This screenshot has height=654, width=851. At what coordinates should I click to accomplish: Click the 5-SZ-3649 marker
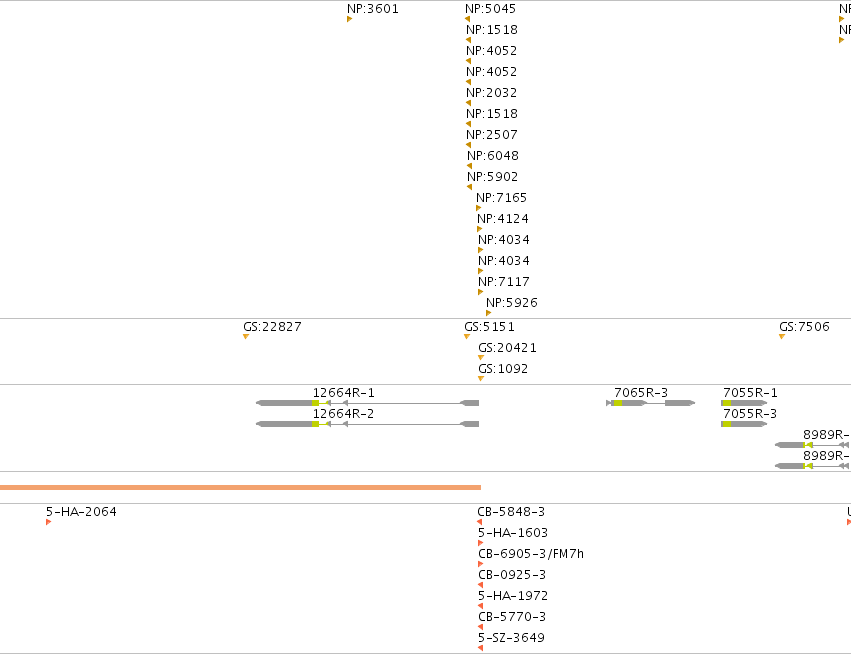click(x=480, y=648)
